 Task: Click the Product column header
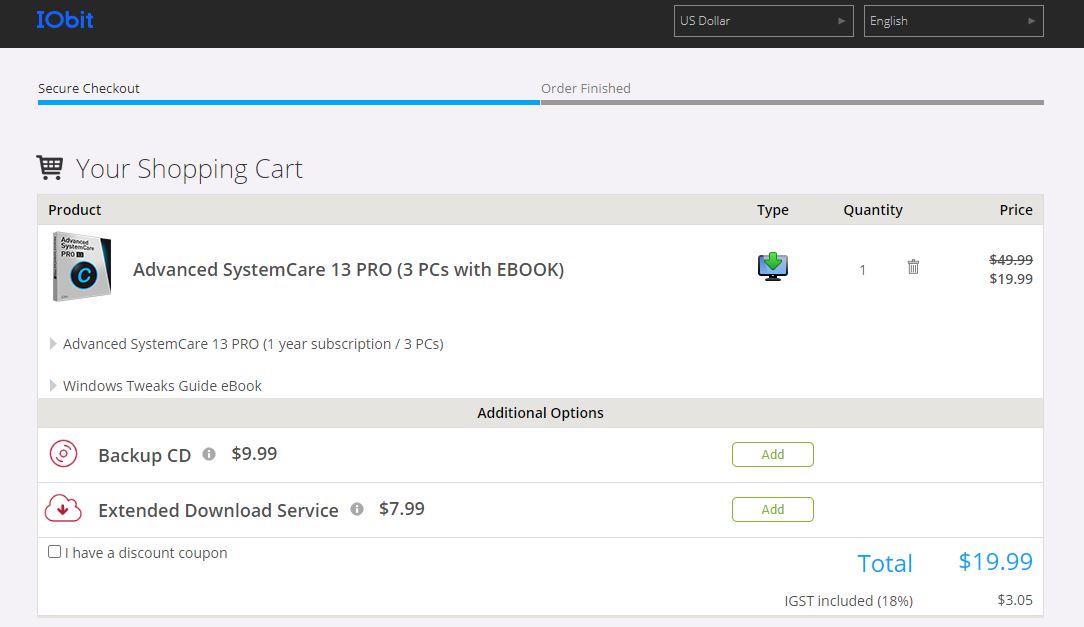tap(75, 209)
